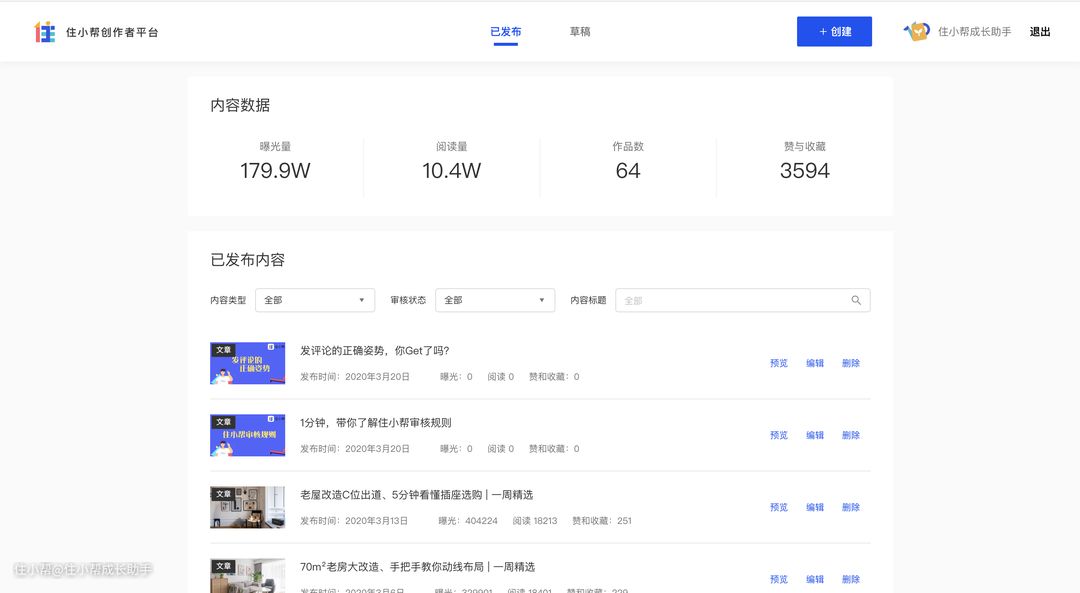Focus the 内容标题 search field
This screenshot has width=1080, height=593.
(x=735, y=300)
